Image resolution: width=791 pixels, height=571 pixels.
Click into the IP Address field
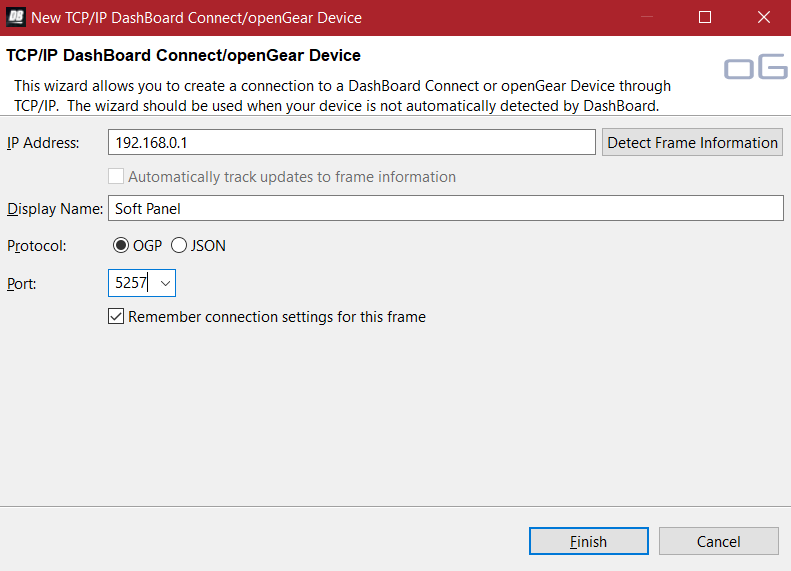[x=351, y=143]
